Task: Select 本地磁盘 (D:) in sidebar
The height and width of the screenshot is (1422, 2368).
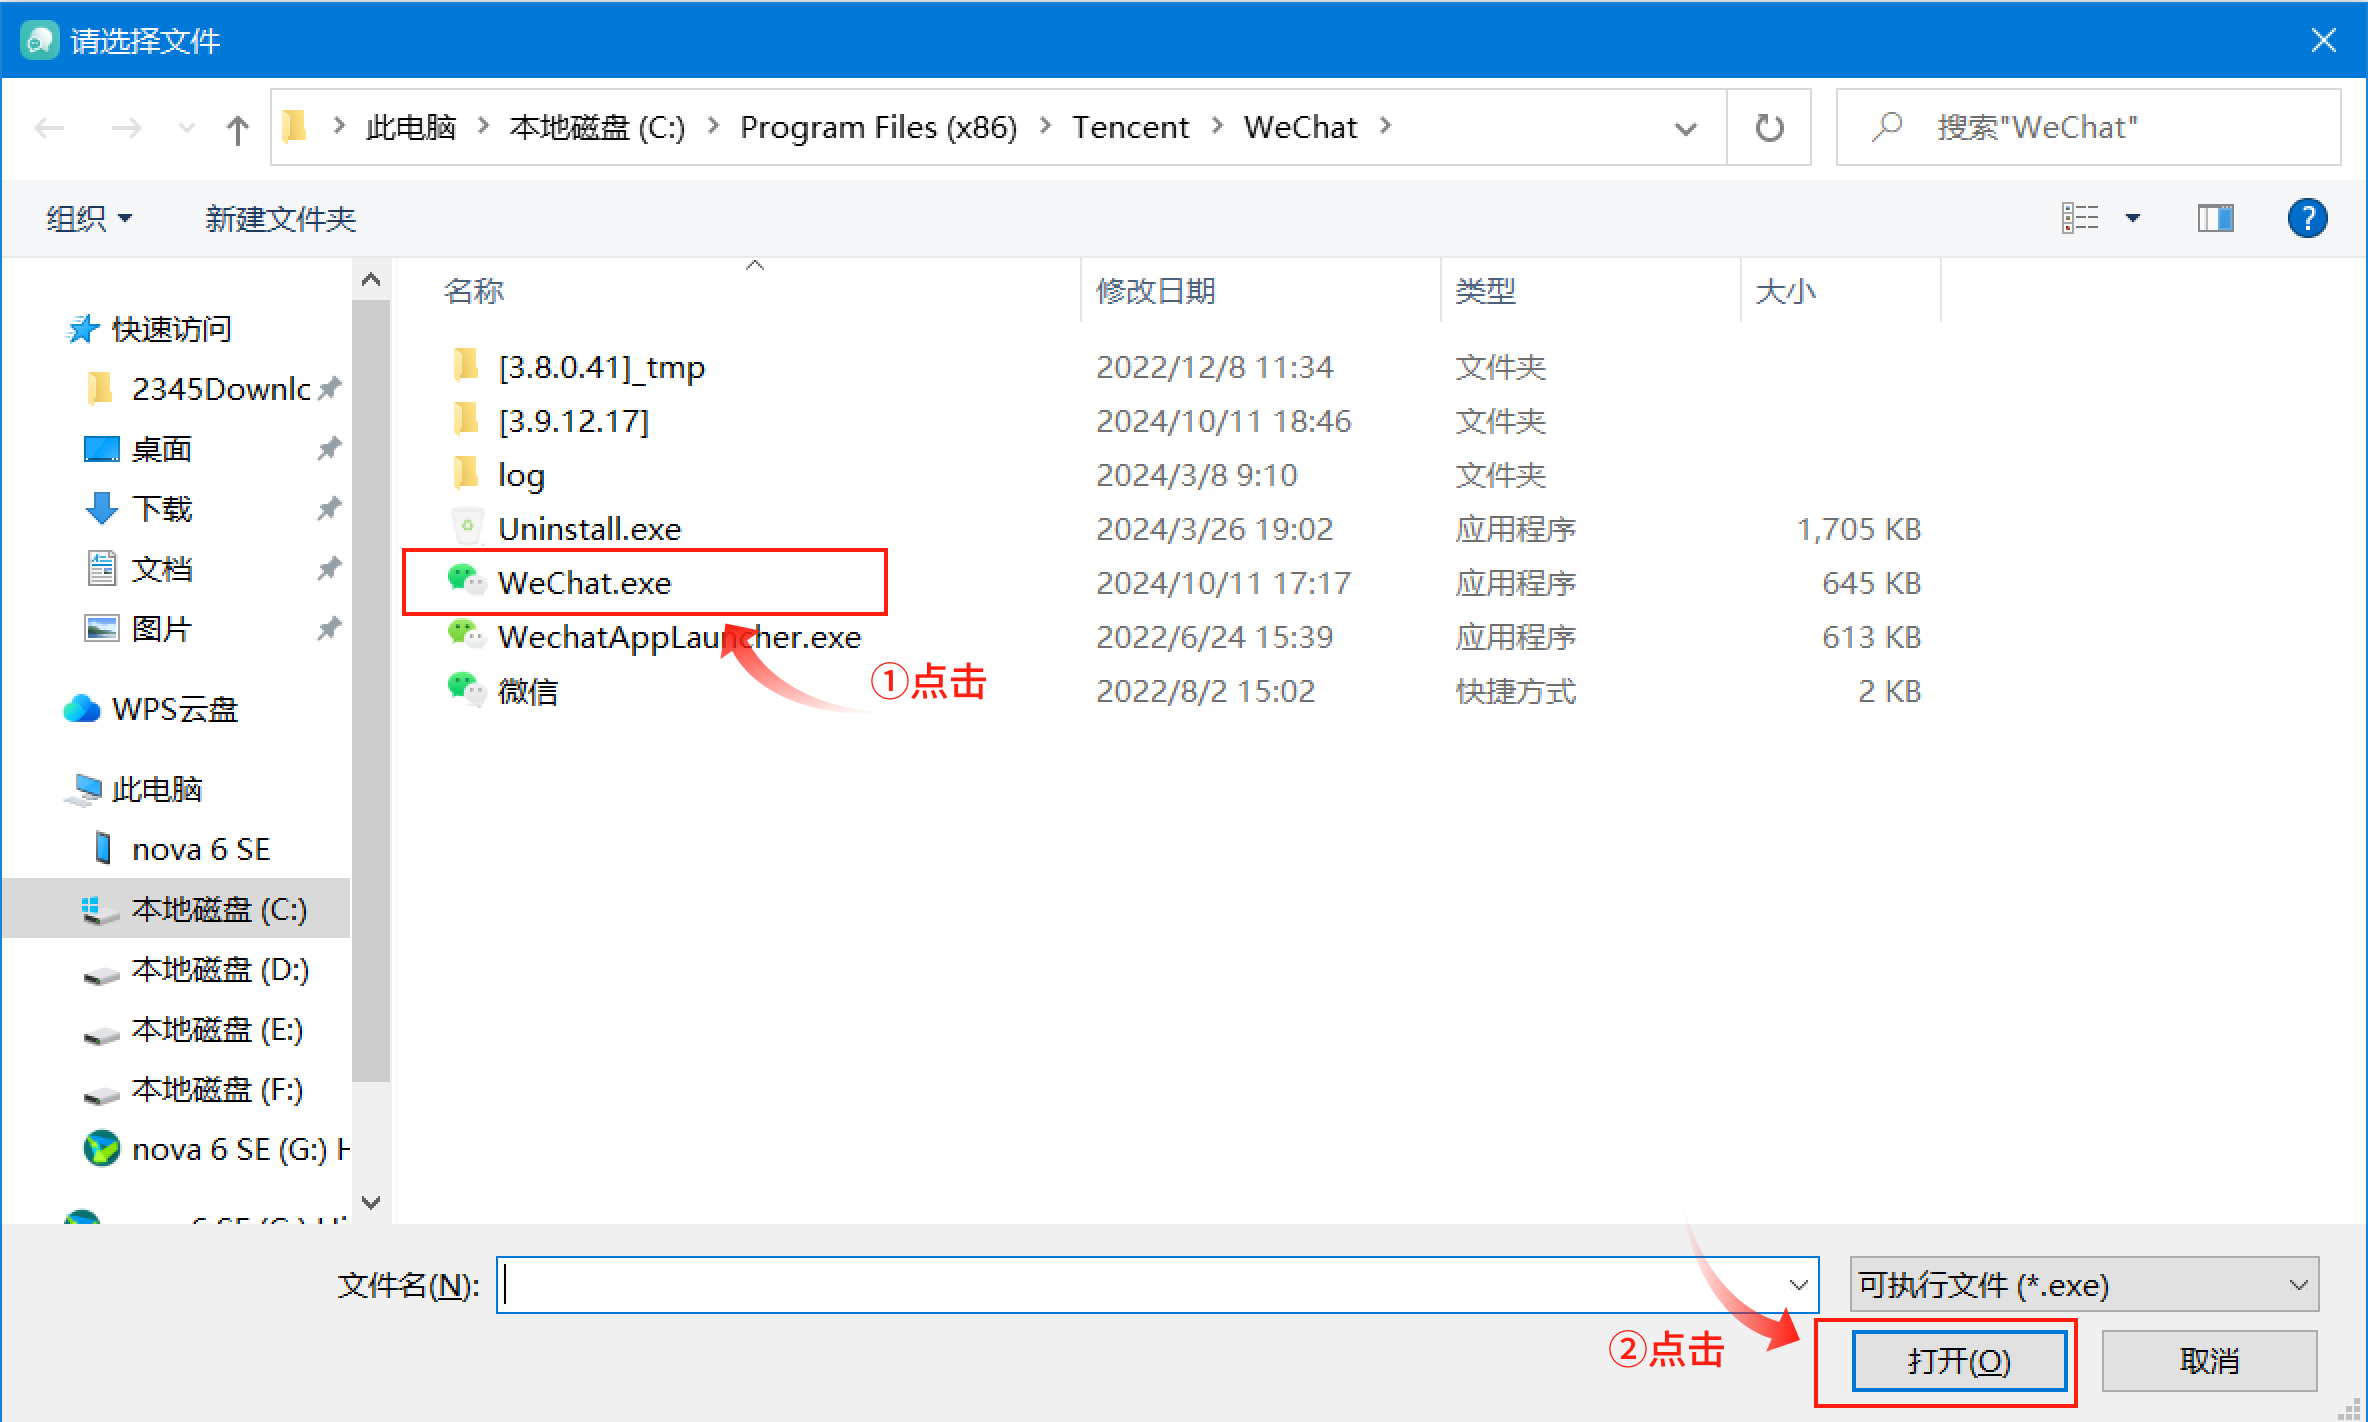Action: [219, 969]
